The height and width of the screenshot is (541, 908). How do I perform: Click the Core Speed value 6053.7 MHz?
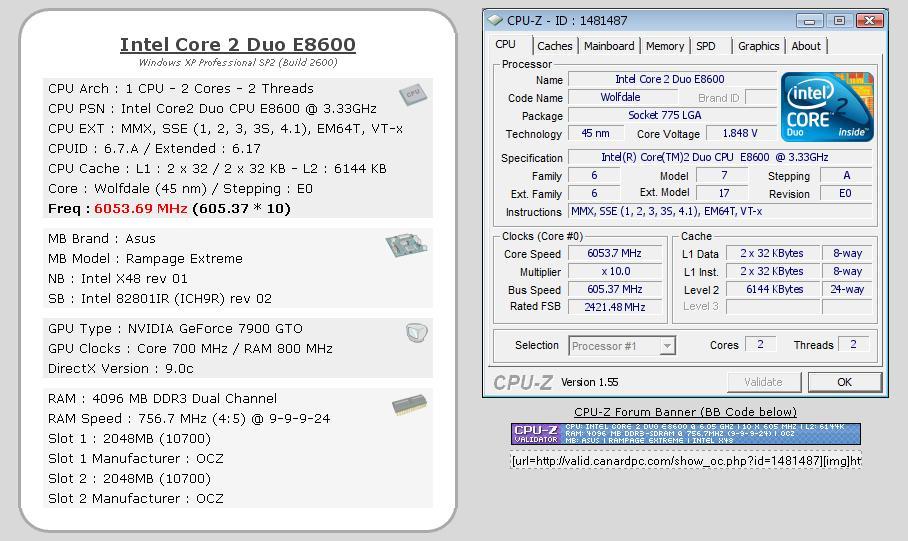click(614, 253)
